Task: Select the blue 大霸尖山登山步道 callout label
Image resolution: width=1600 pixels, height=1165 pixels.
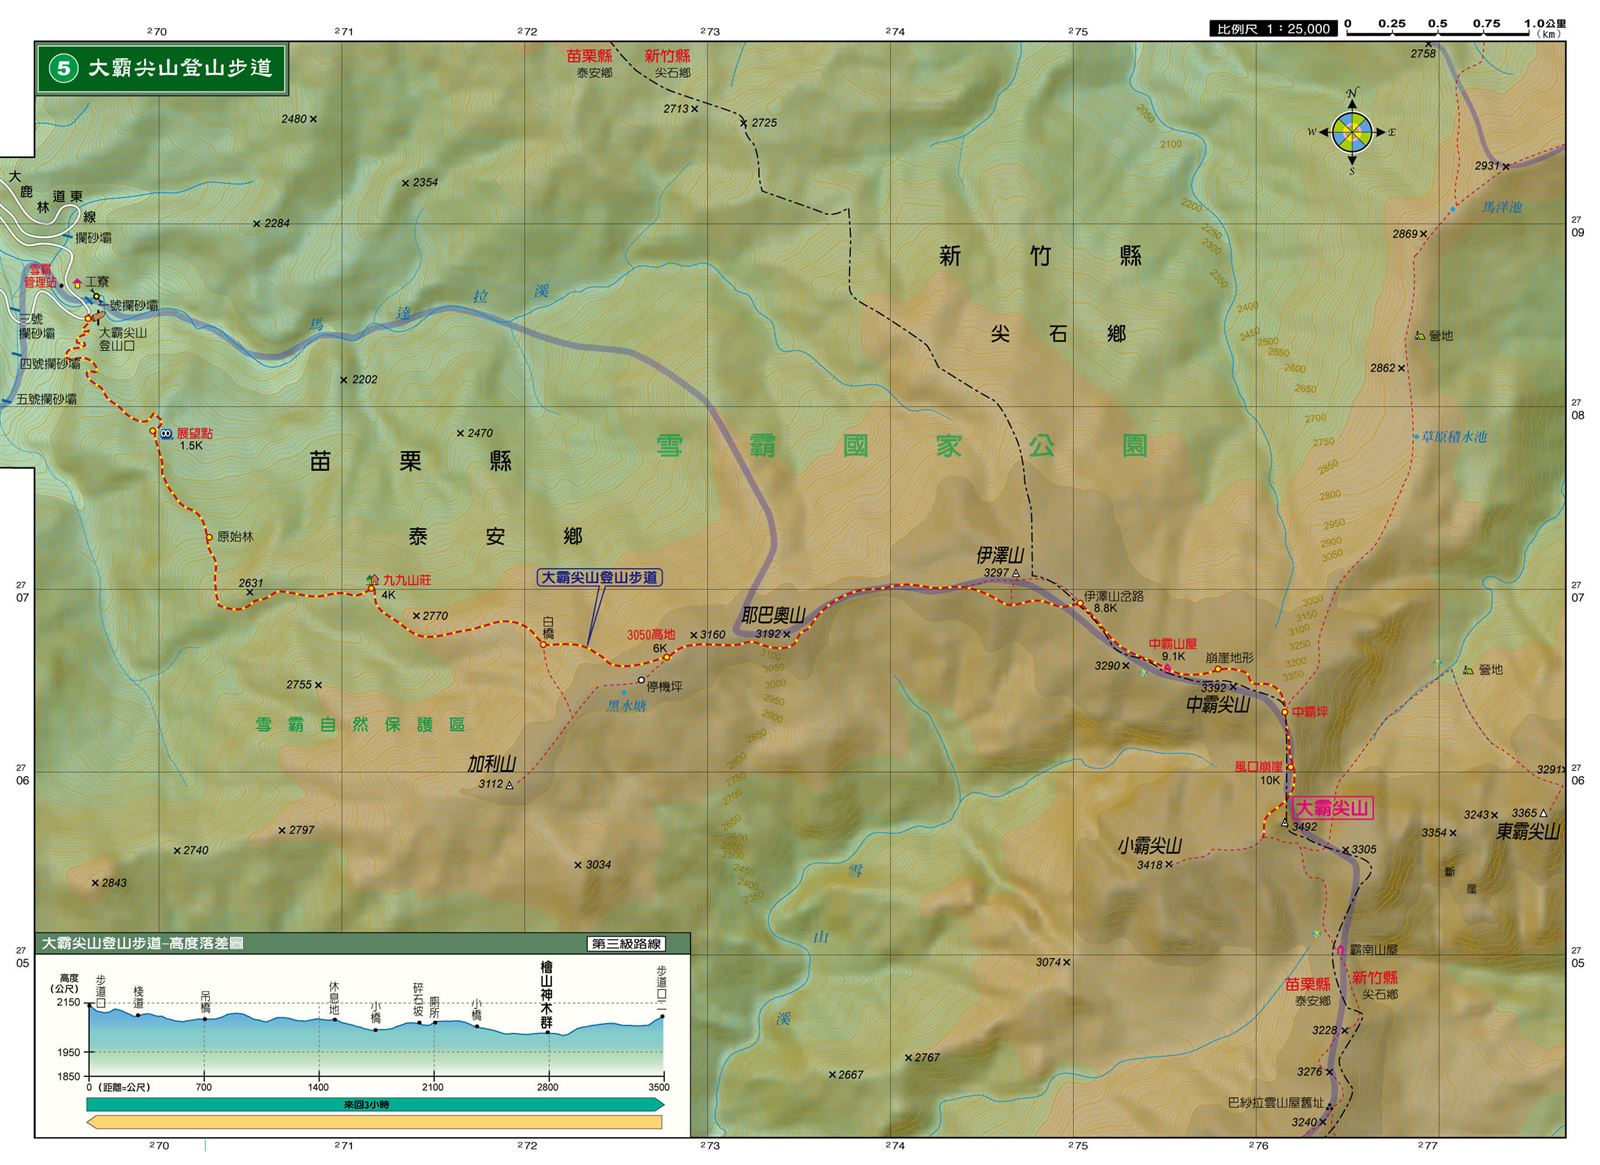Action: 598,577
